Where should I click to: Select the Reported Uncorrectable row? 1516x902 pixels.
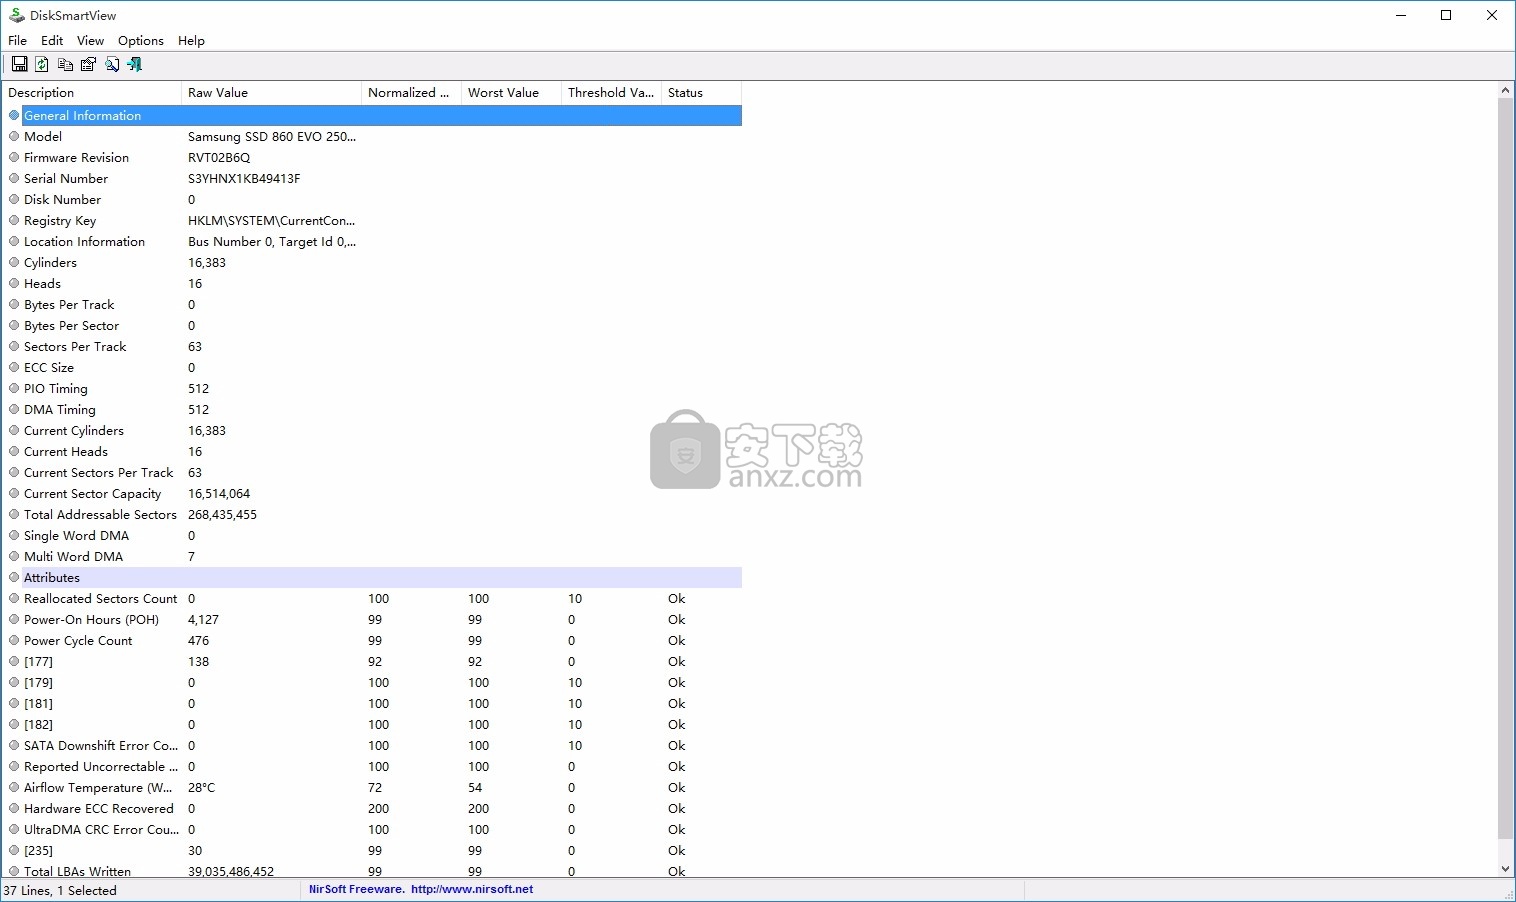click(x=372, y=766)
